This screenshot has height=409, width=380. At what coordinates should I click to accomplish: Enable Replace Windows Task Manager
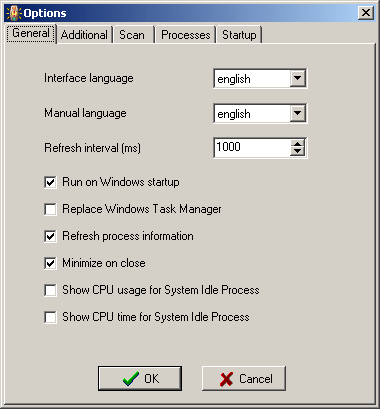[50, 209]
